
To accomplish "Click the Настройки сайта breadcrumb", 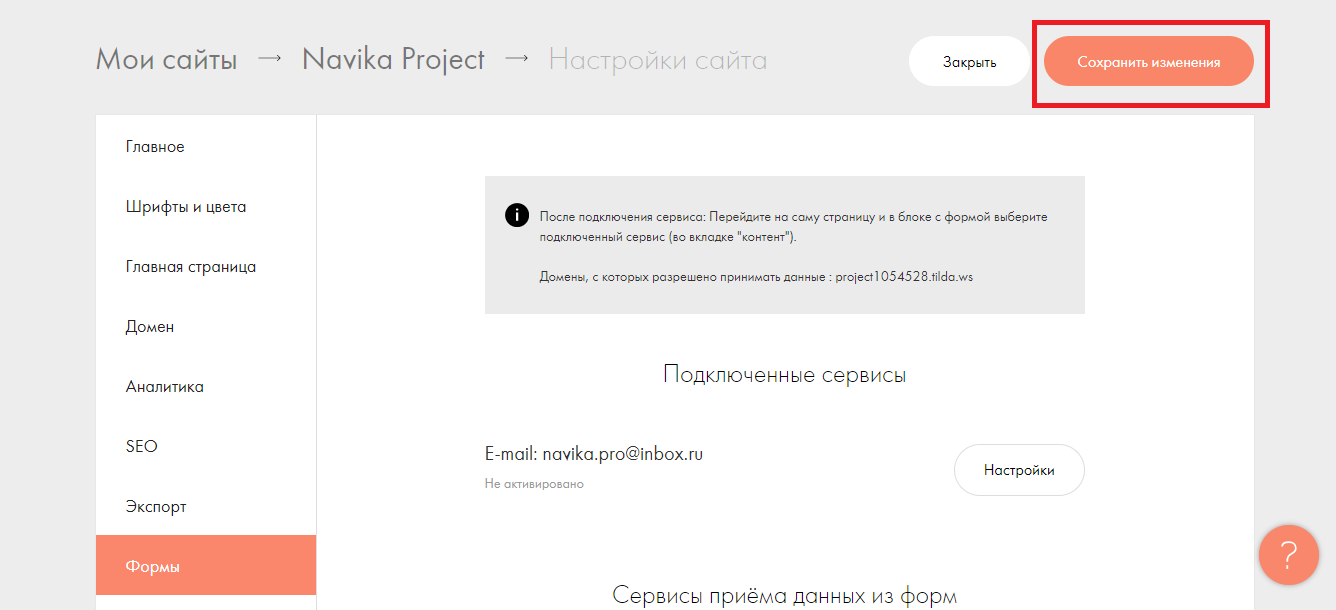I will click(657, 60).
